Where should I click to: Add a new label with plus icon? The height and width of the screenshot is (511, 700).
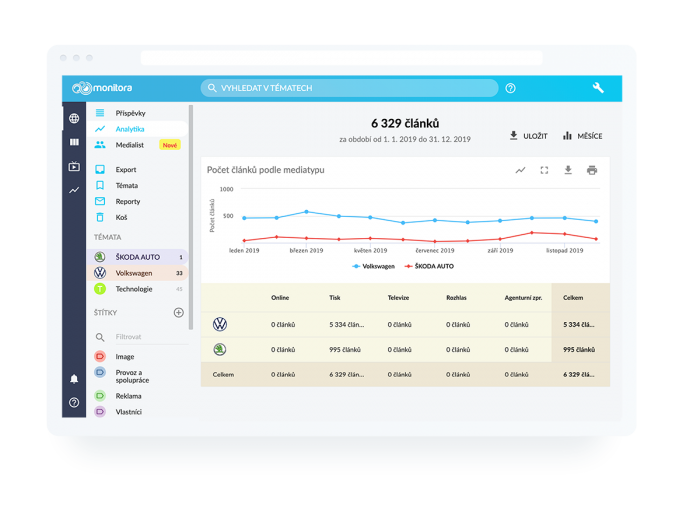pos(179,312)
